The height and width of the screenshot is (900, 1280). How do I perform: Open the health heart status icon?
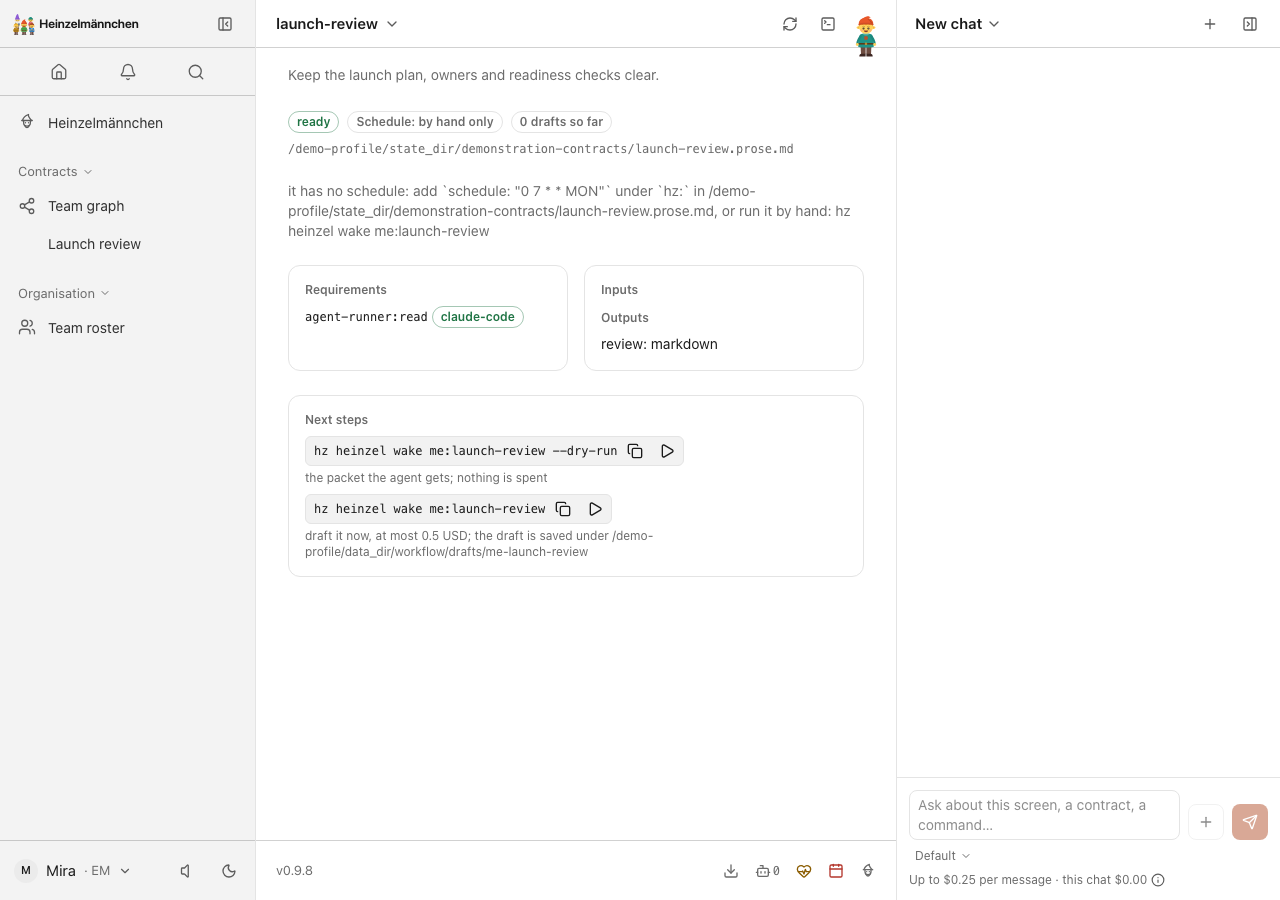[x=804, y=871]
